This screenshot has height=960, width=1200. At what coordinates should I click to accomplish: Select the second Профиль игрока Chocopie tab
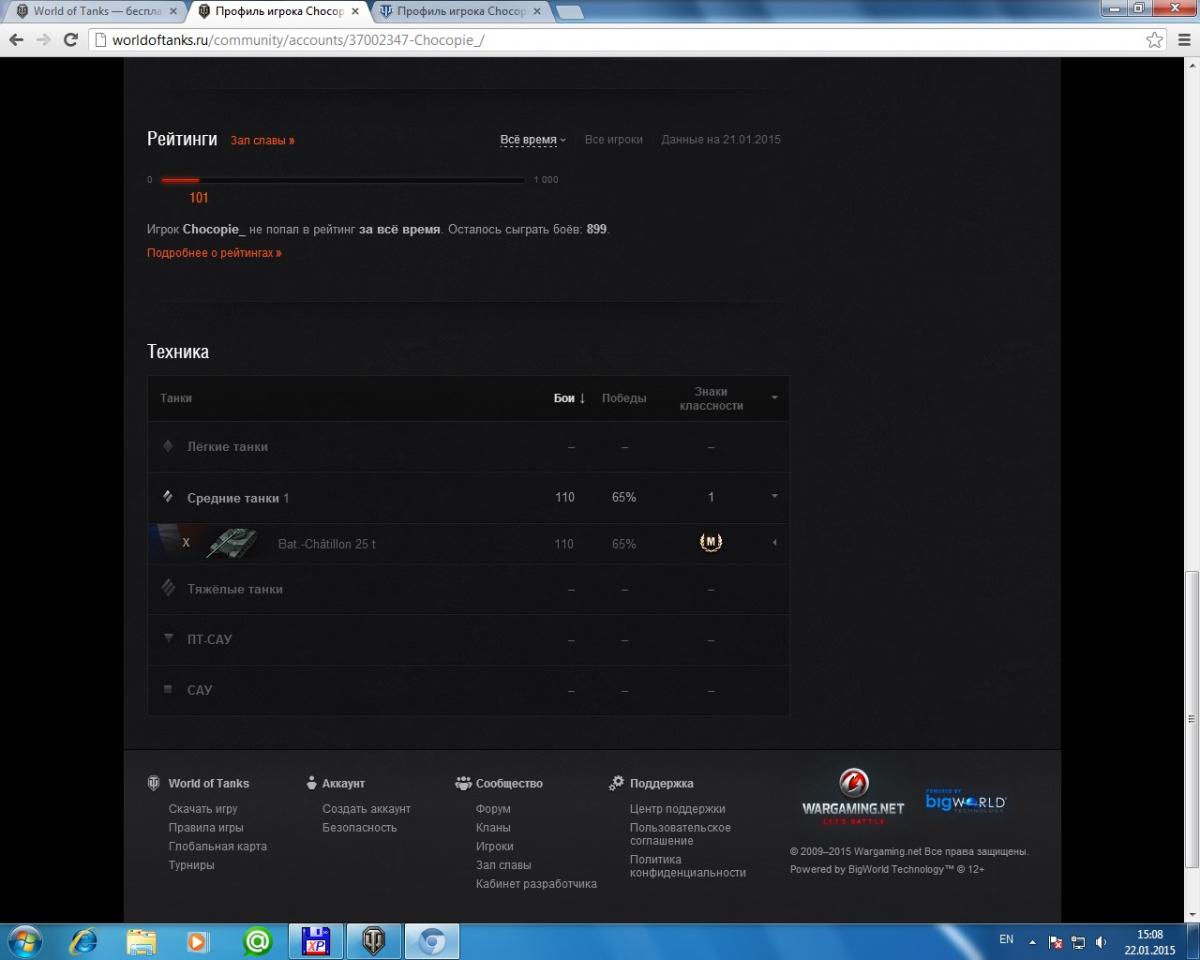[x=278, y=12]
